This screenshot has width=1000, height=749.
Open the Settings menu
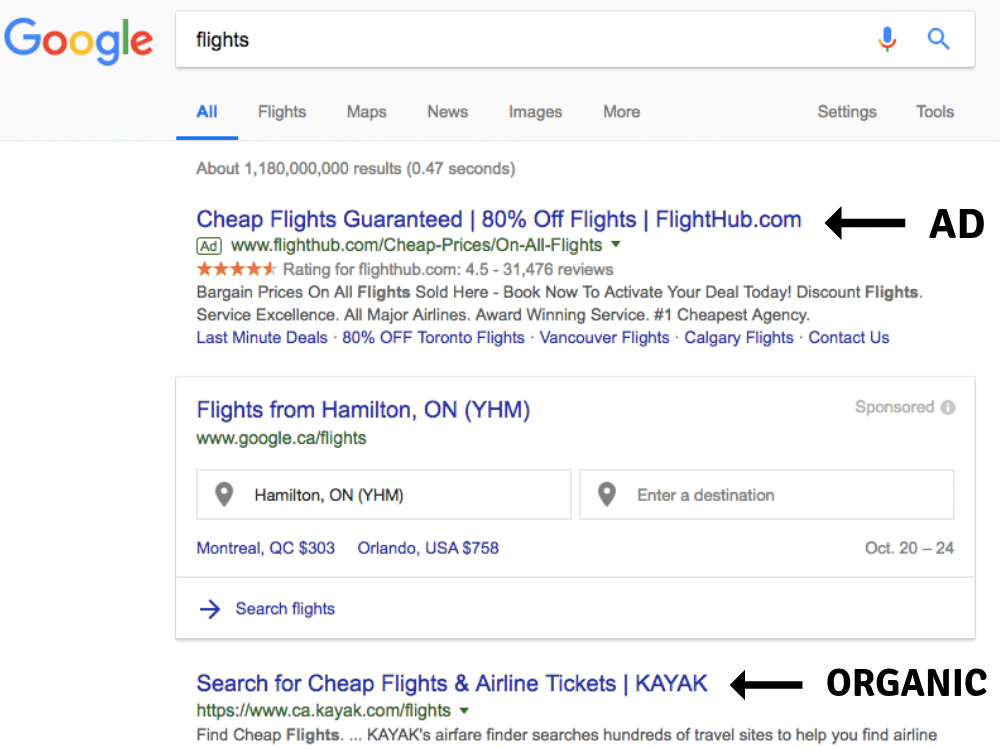846,112
